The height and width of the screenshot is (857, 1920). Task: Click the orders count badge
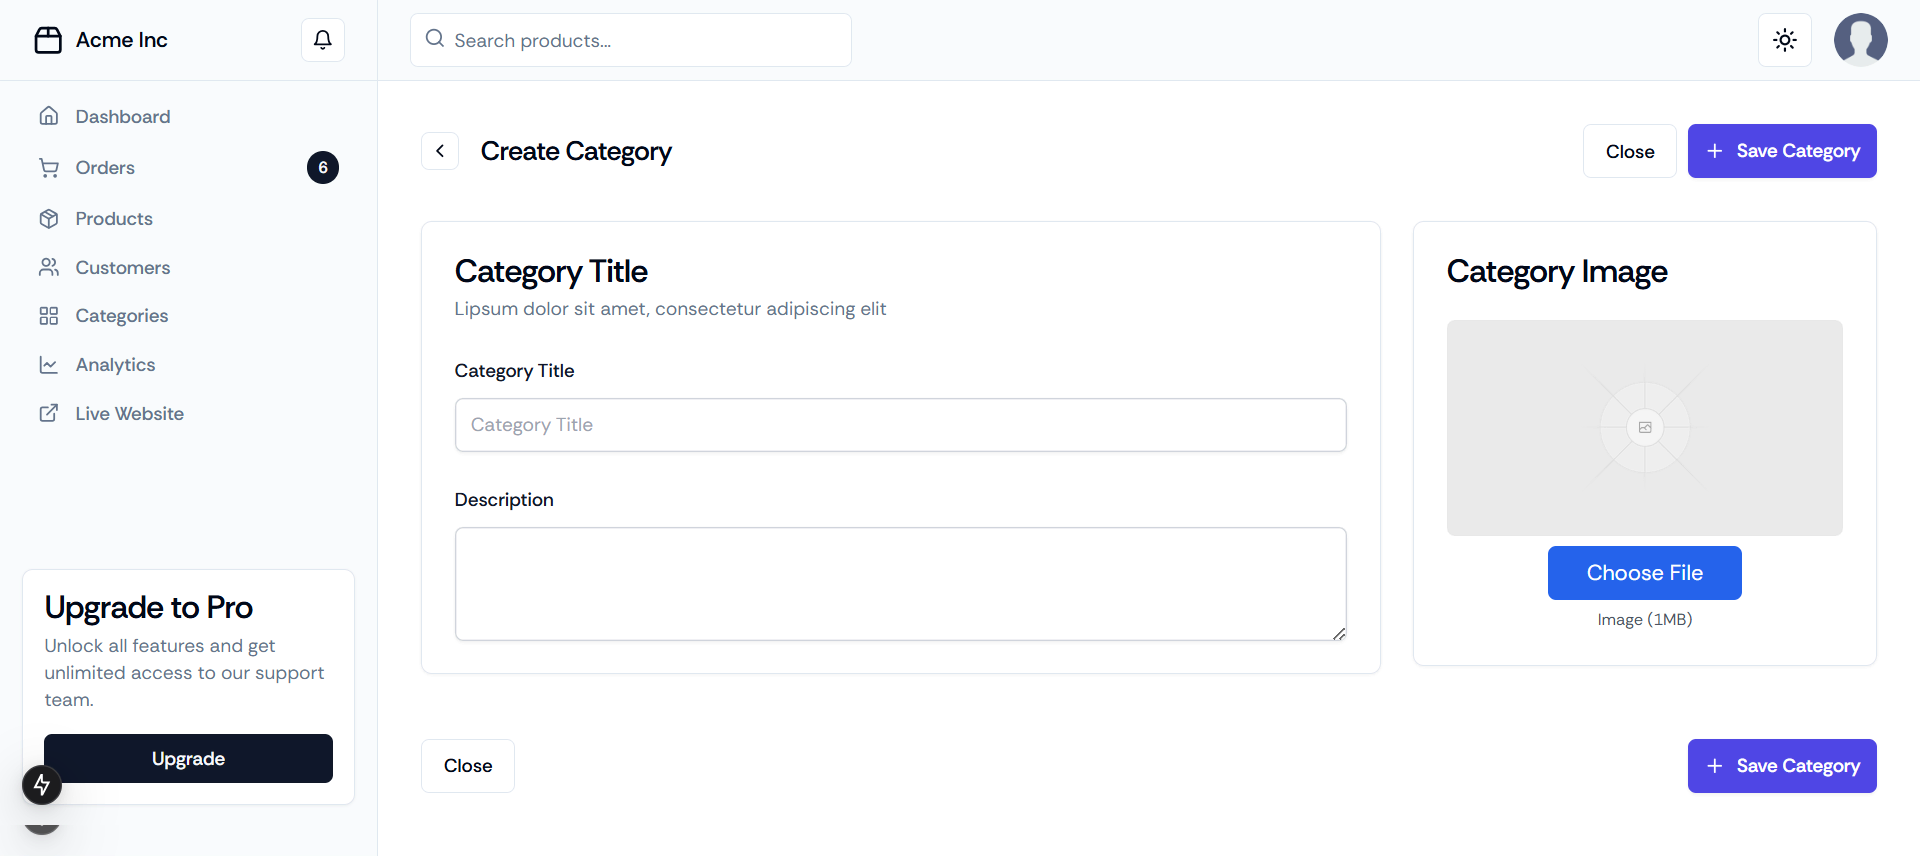coord(322,167)
